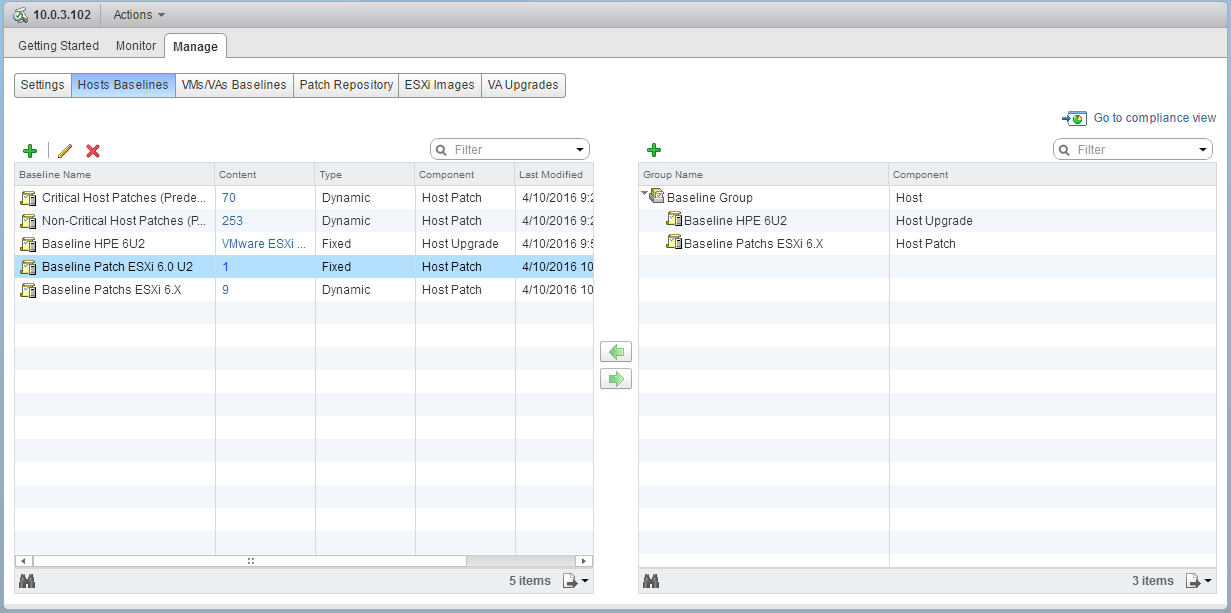The height and width of the screenshot is (613, 1231).
Task: Click the right green arrow to detach a baseline
Action: pyautogui.click(x=616, y=379)
